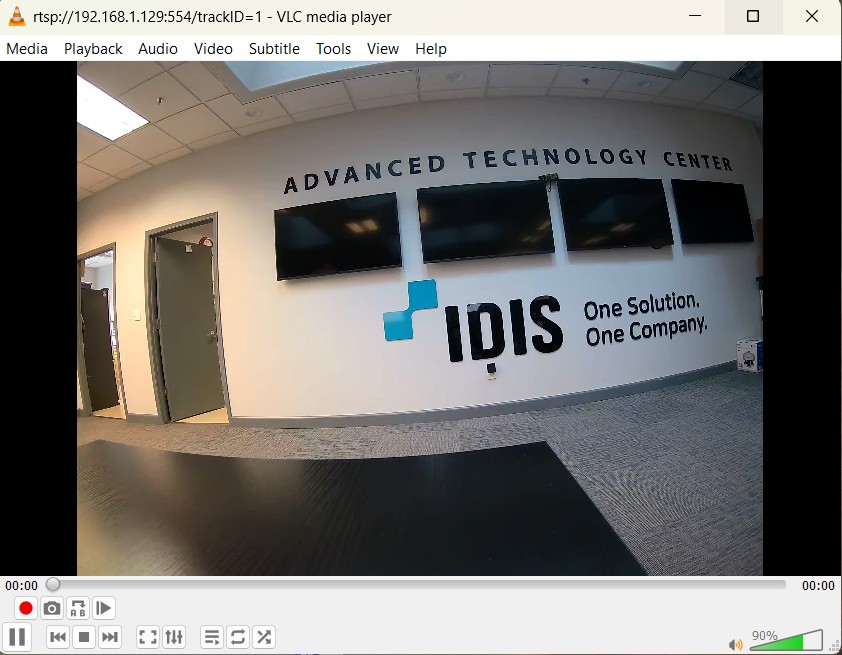Skip to next media item
The height and width of the screenshot is (655, 842).
tap(110, 637)
